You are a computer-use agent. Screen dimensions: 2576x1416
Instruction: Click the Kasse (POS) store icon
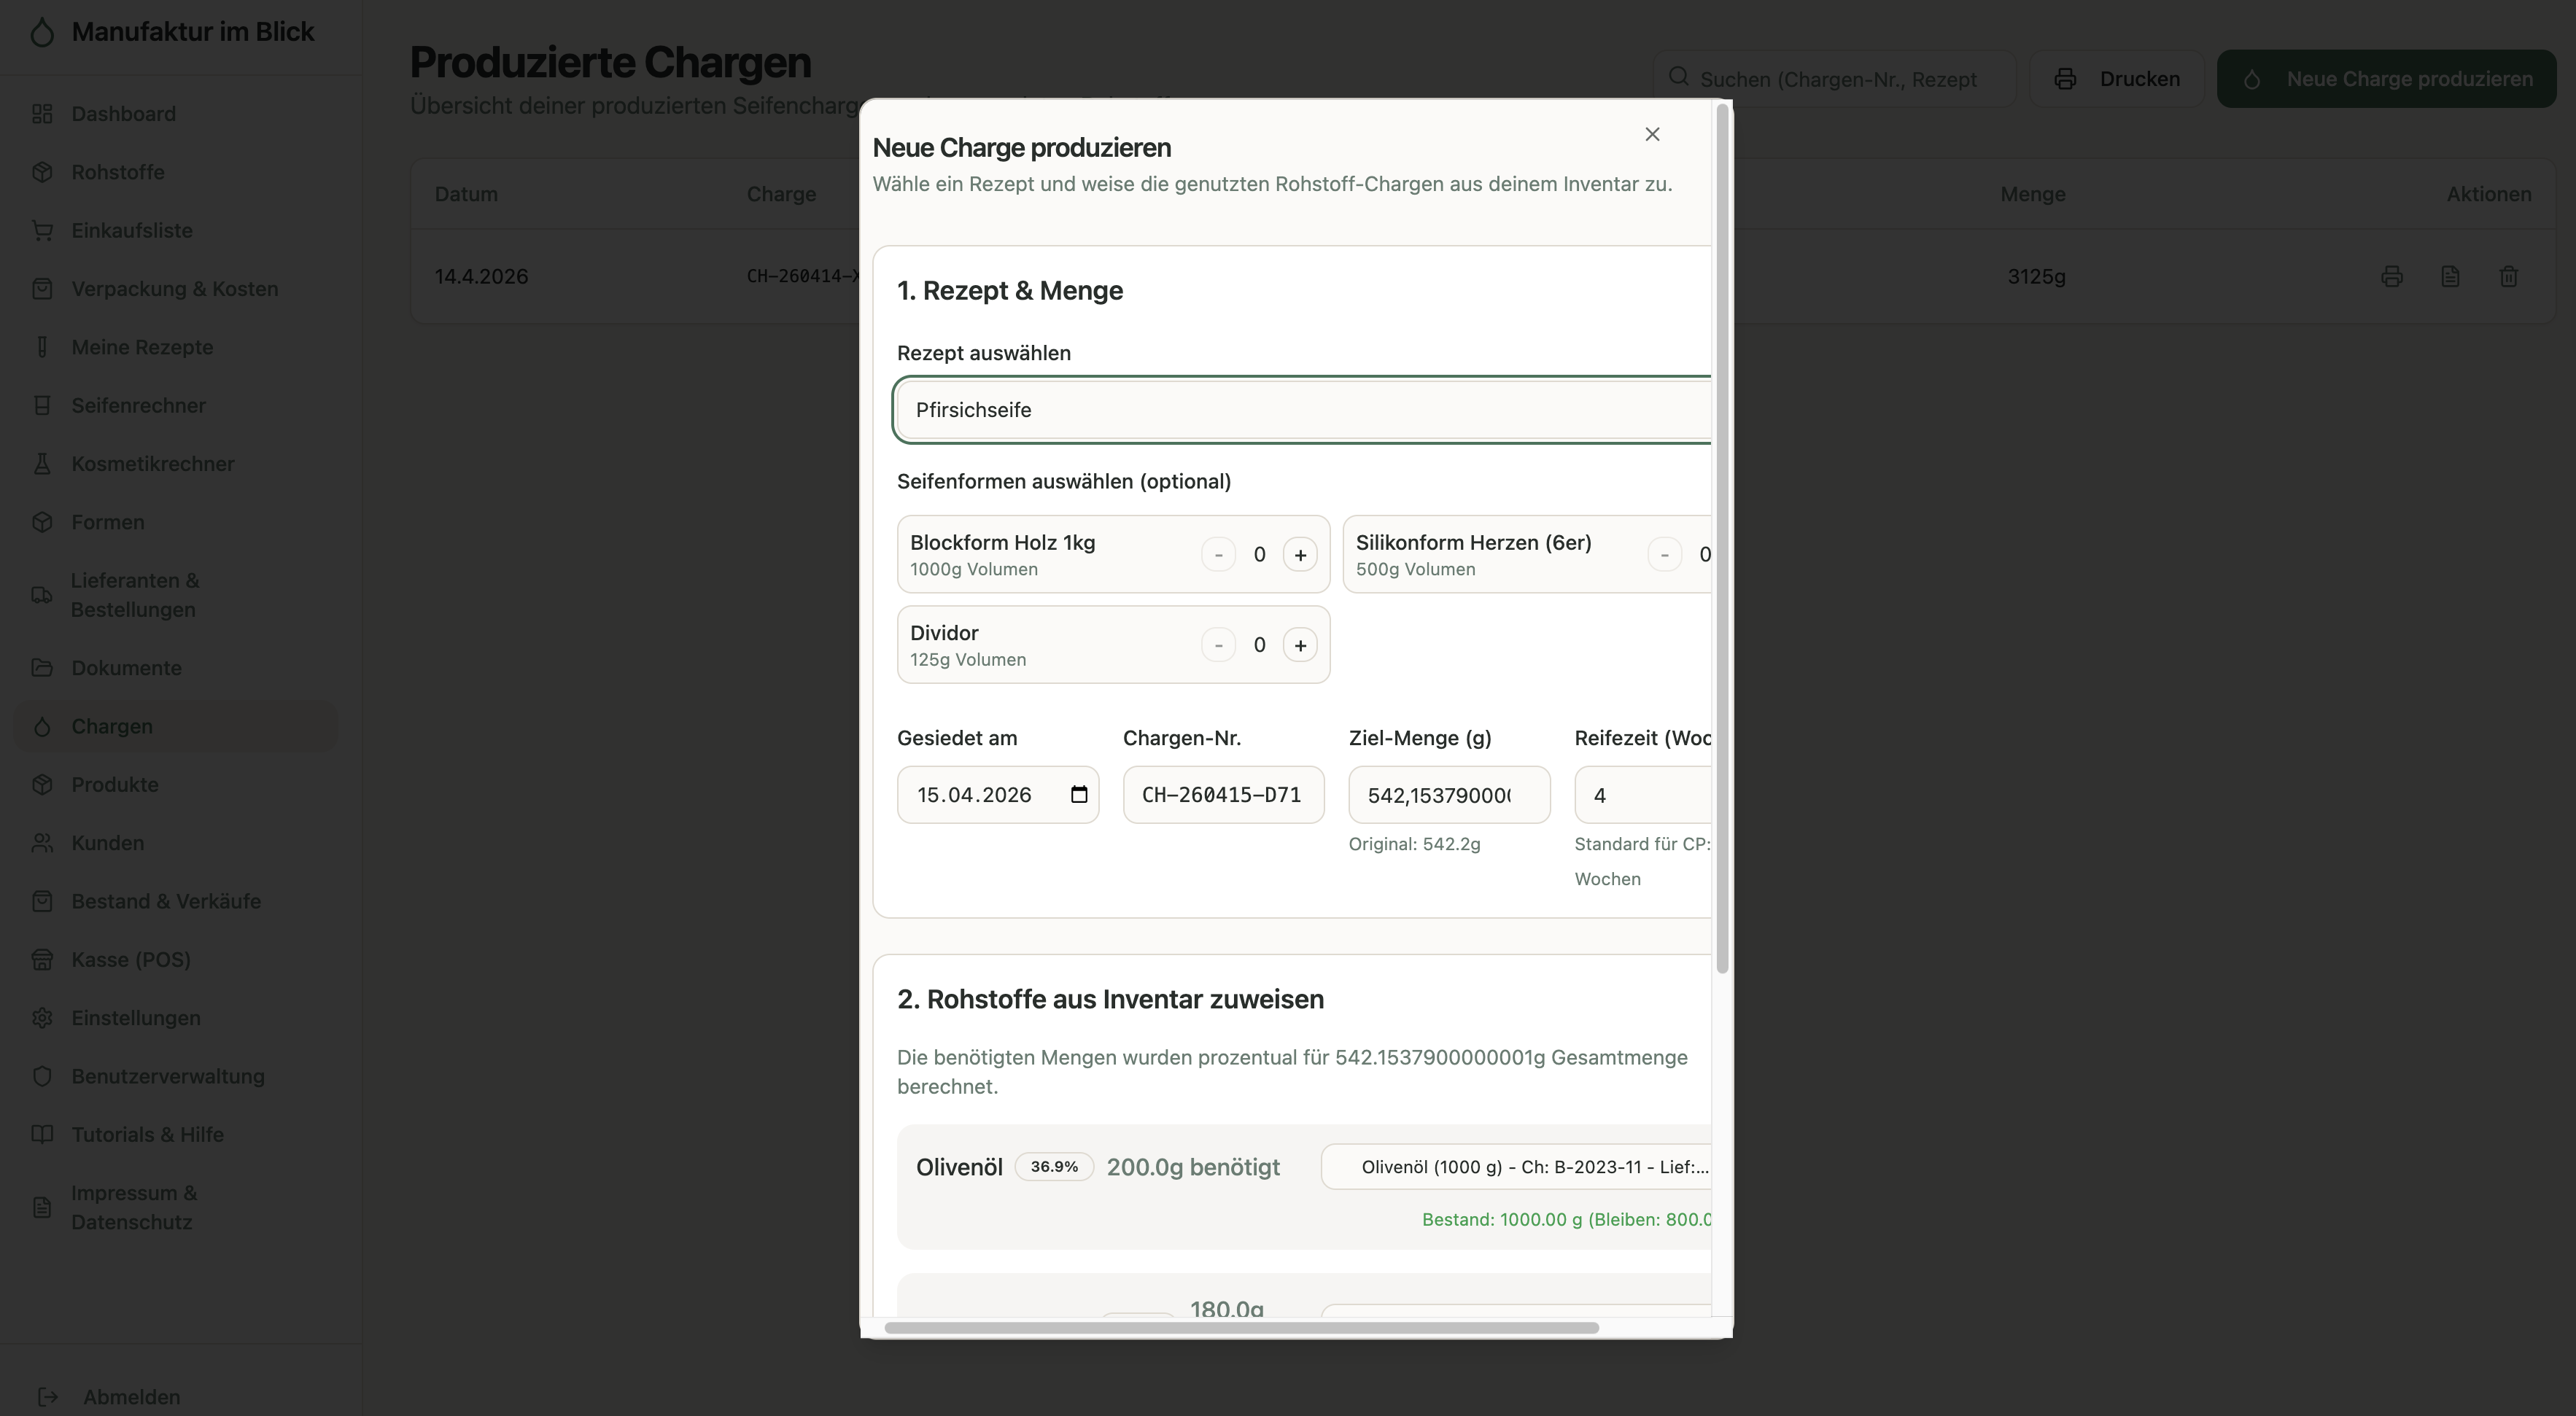pyautogui.click(x=42, y=960)
